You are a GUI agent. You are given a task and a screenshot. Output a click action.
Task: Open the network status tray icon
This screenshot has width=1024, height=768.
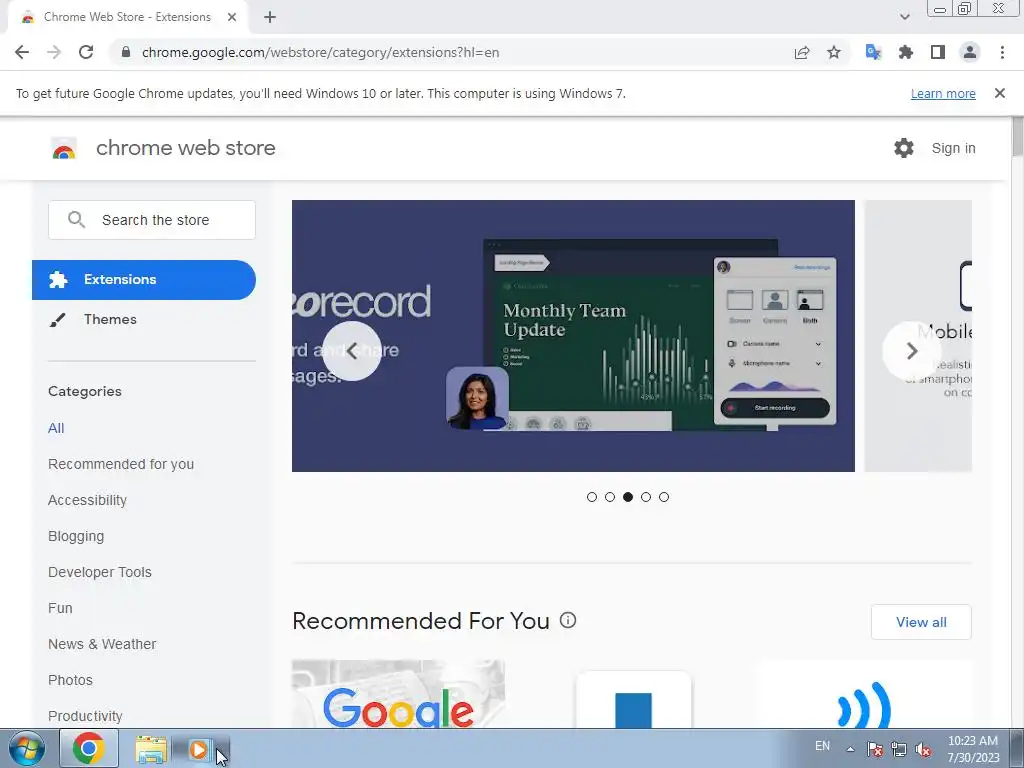pos(899,749)
